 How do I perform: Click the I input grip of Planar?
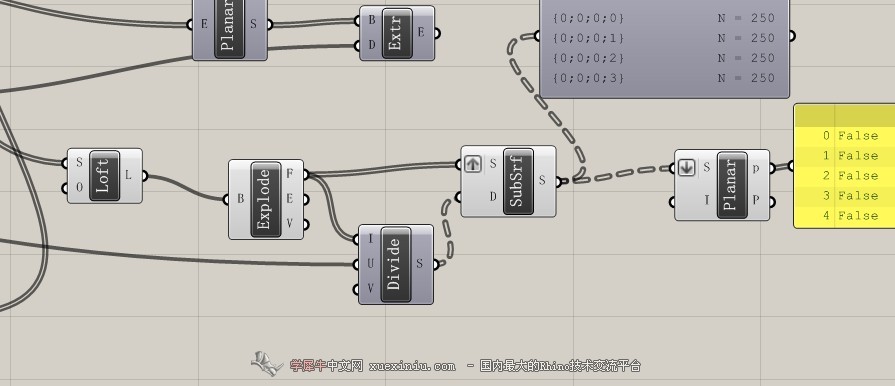click(x=672, y=201)
